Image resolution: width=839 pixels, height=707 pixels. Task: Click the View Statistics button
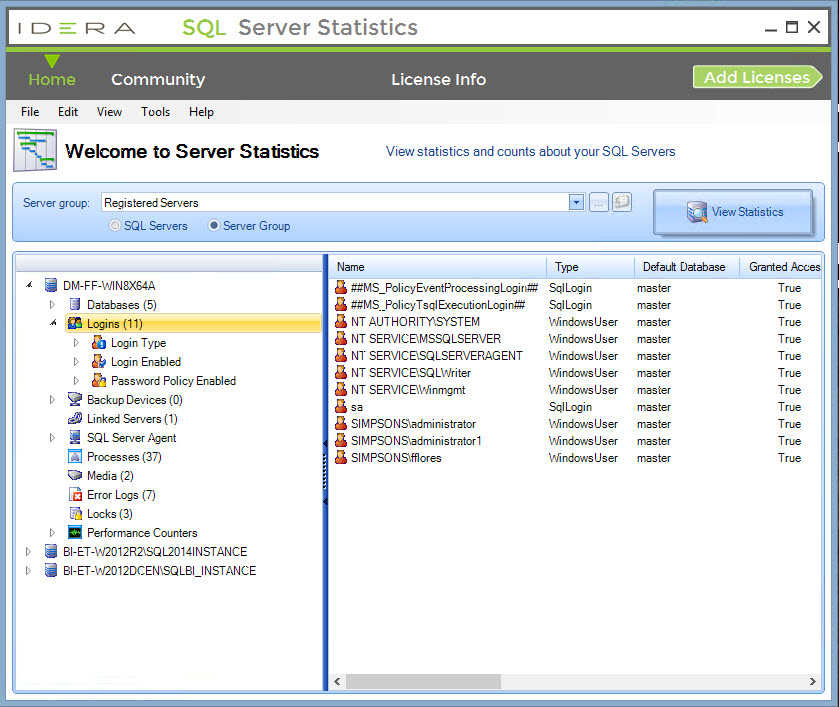[733, 212]
